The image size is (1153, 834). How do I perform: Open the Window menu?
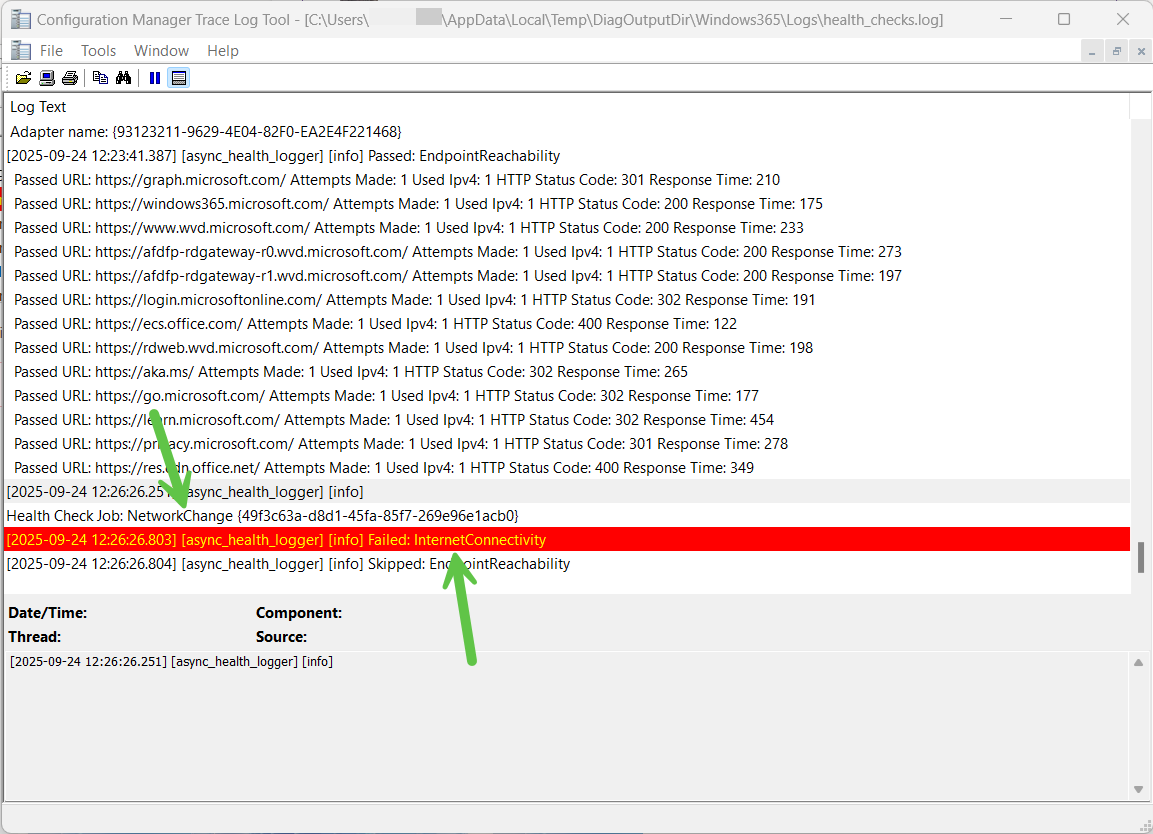(x=161, y=51)
